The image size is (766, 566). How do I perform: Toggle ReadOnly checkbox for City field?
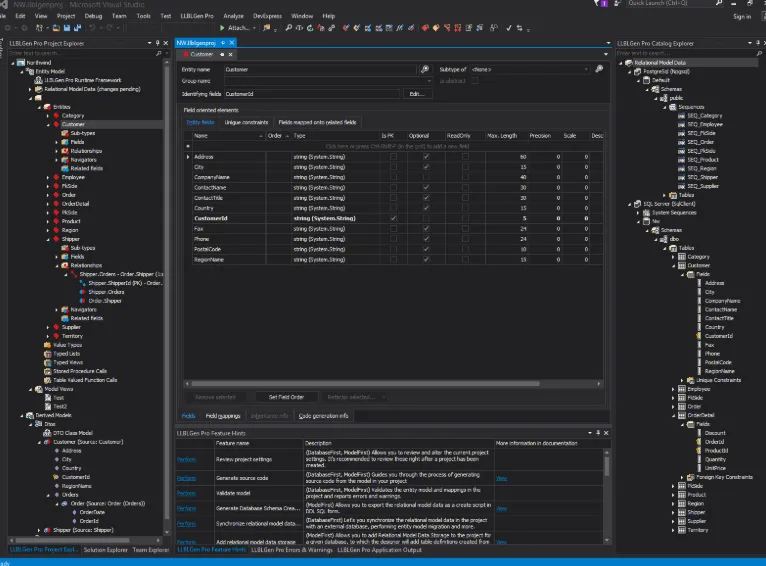[x=465, y=167]
